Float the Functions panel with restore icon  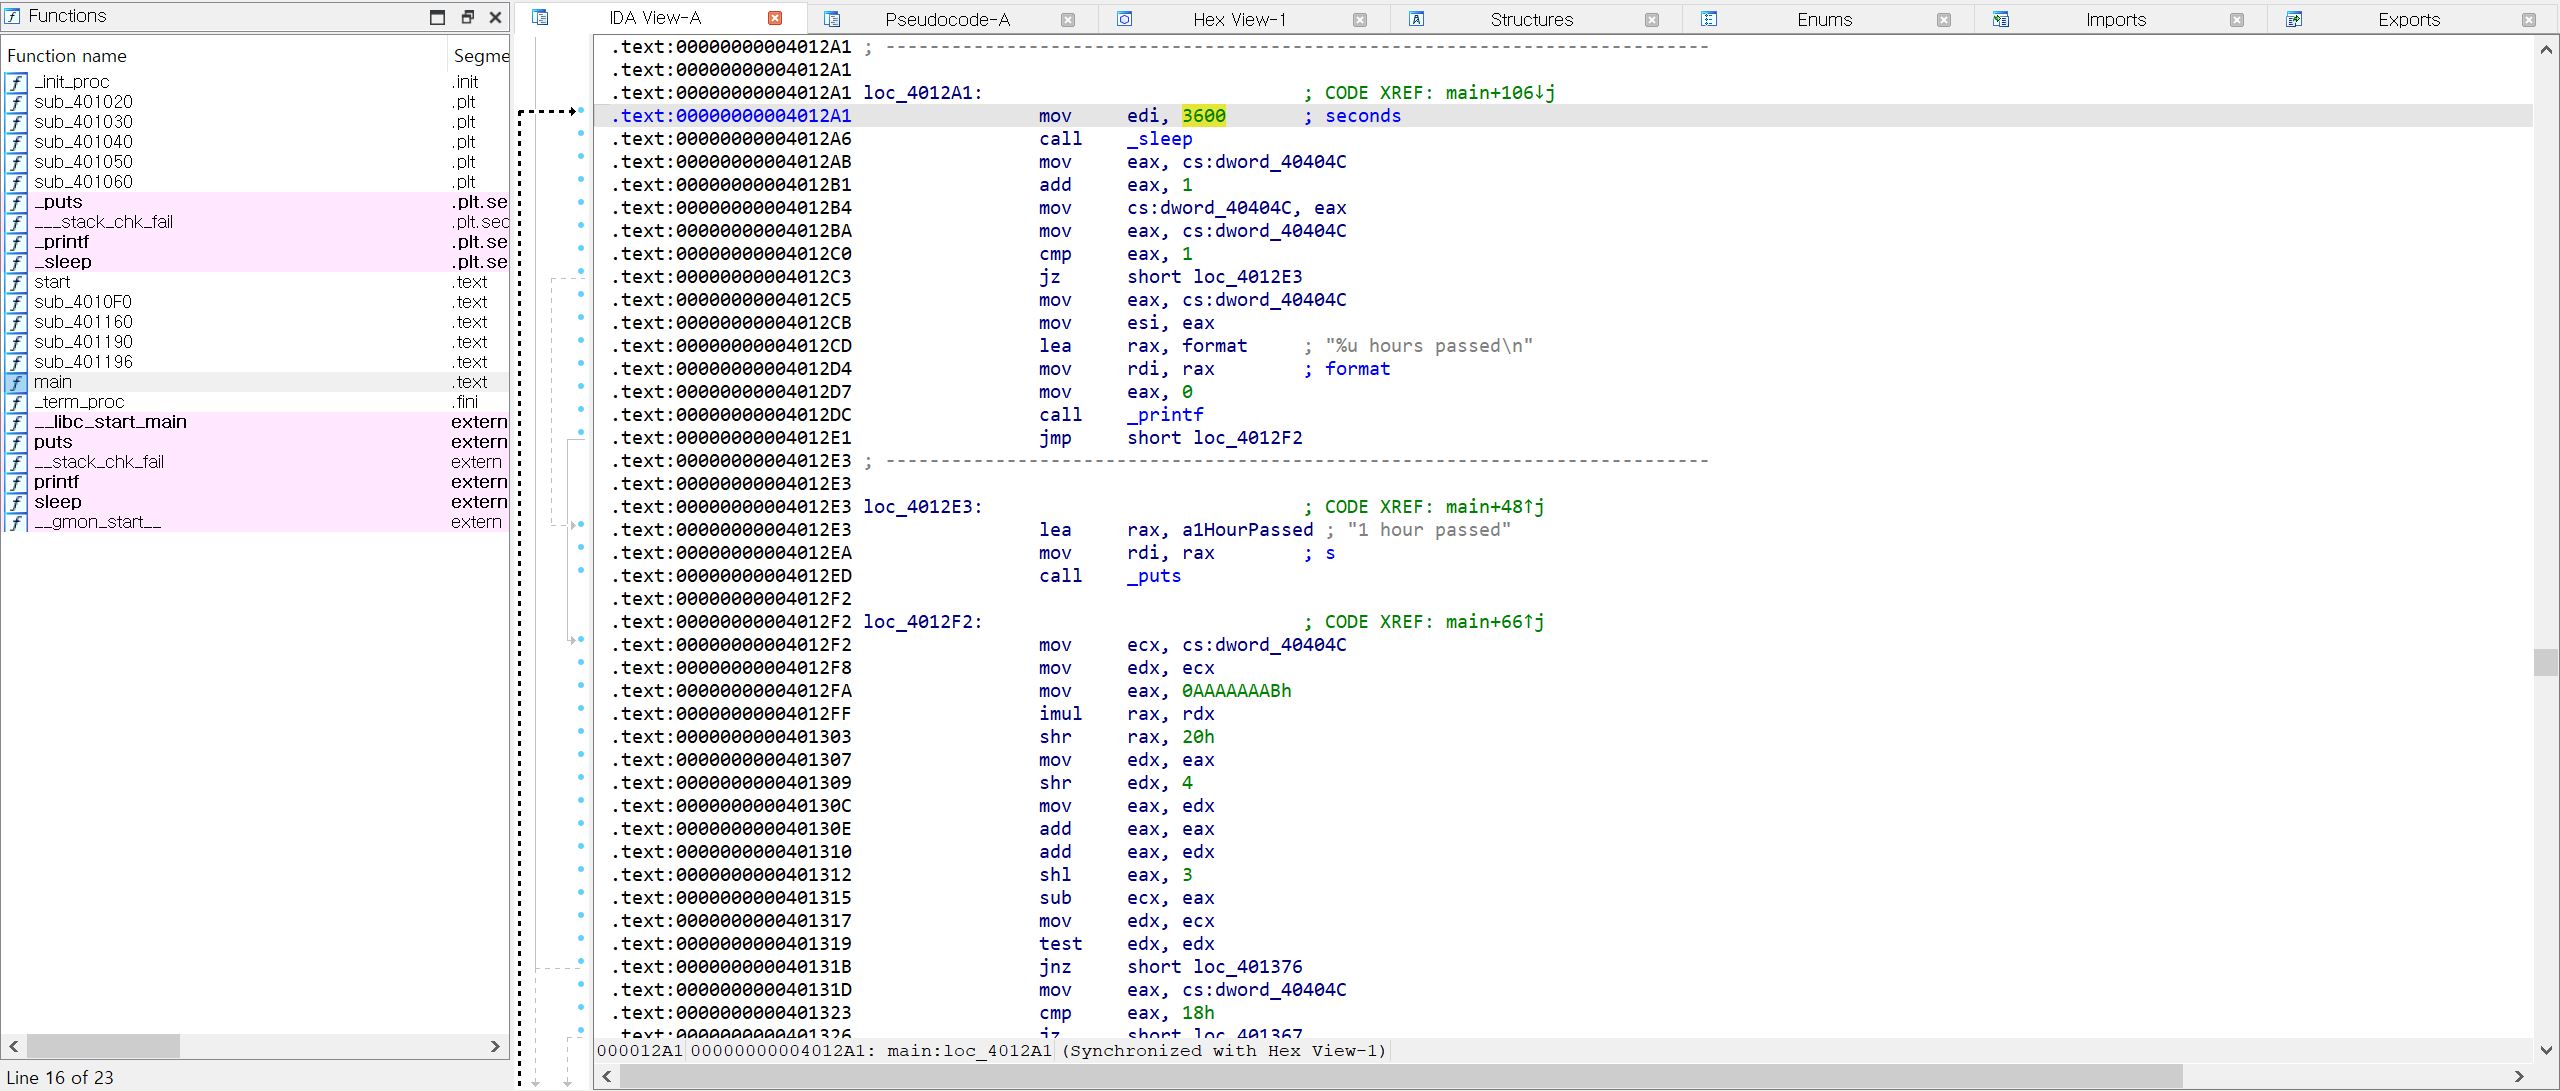point(467,17)
